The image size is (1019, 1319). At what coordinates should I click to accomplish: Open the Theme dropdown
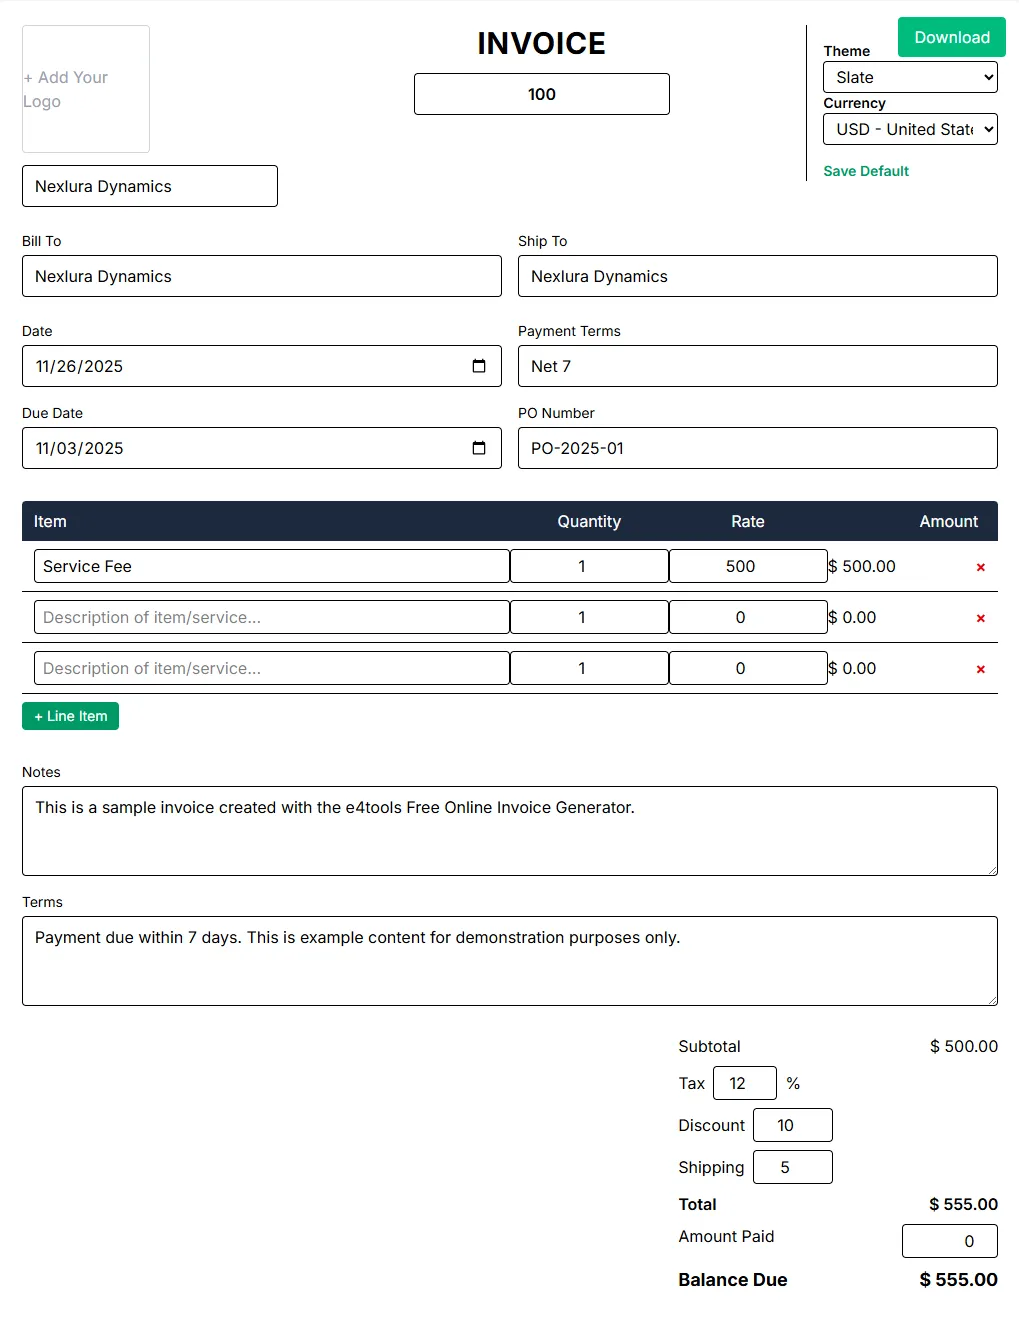point(909,77)
